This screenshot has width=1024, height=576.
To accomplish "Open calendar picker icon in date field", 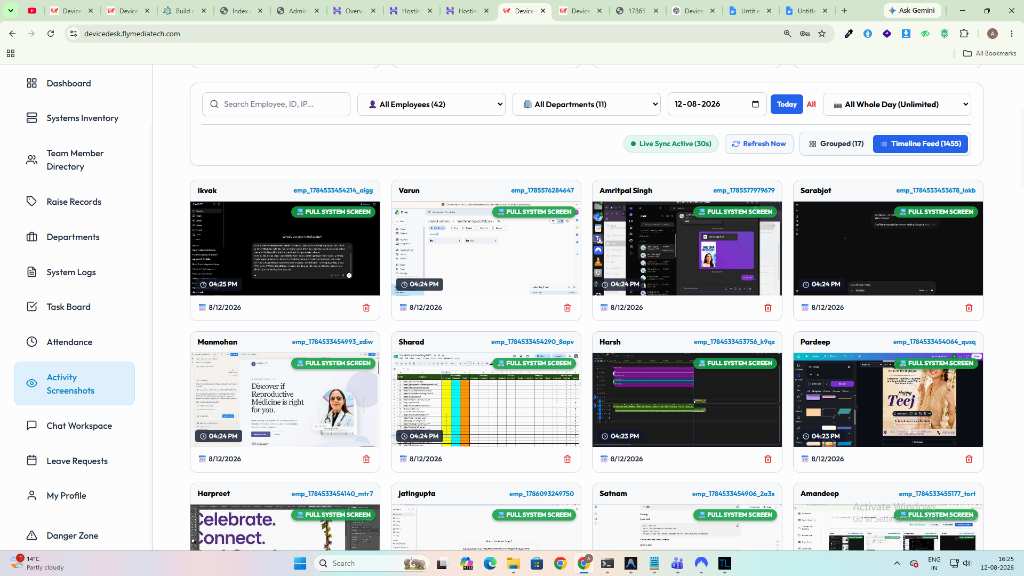I will tap(756, 104).
